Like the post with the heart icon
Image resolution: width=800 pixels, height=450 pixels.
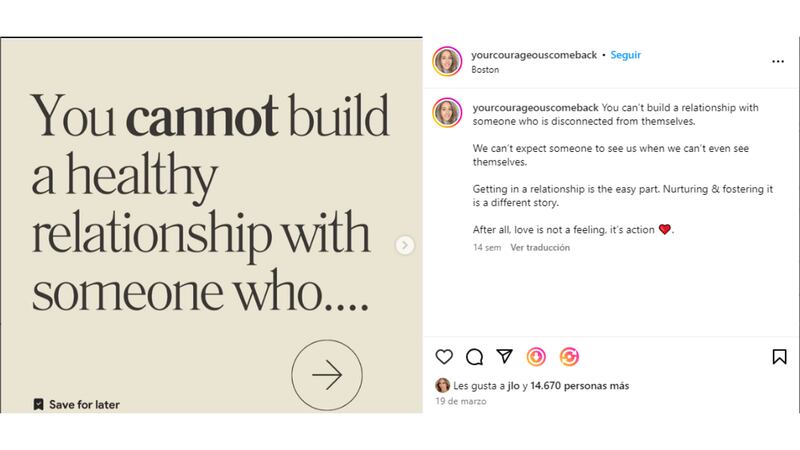click(444, 356)
